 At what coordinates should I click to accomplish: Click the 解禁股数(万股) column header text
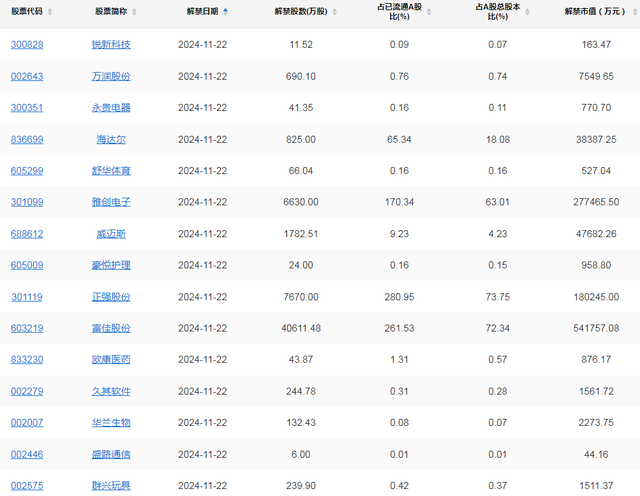click(x=301, y=12)
